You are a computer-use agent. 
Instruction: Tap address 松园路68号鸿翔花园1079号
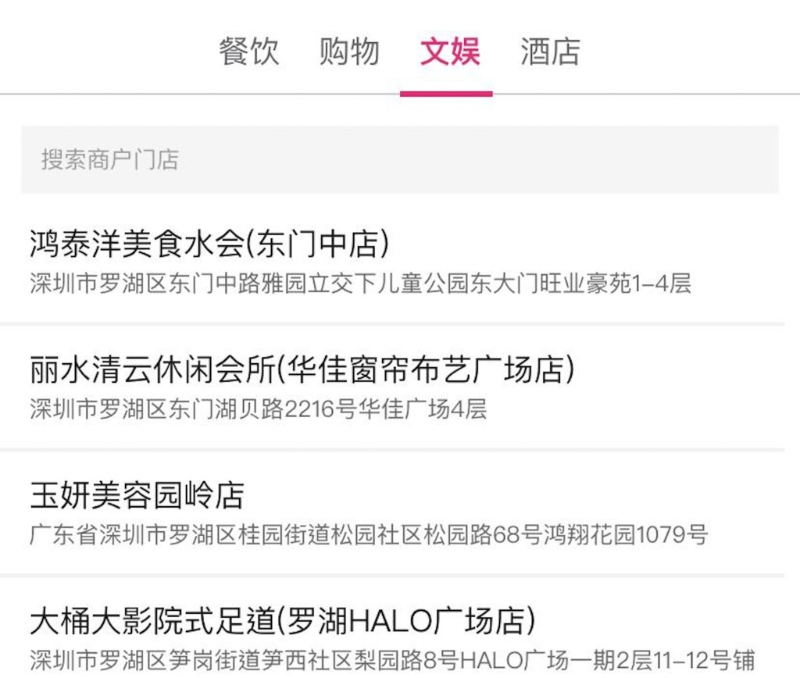click(x=565, y=535)
